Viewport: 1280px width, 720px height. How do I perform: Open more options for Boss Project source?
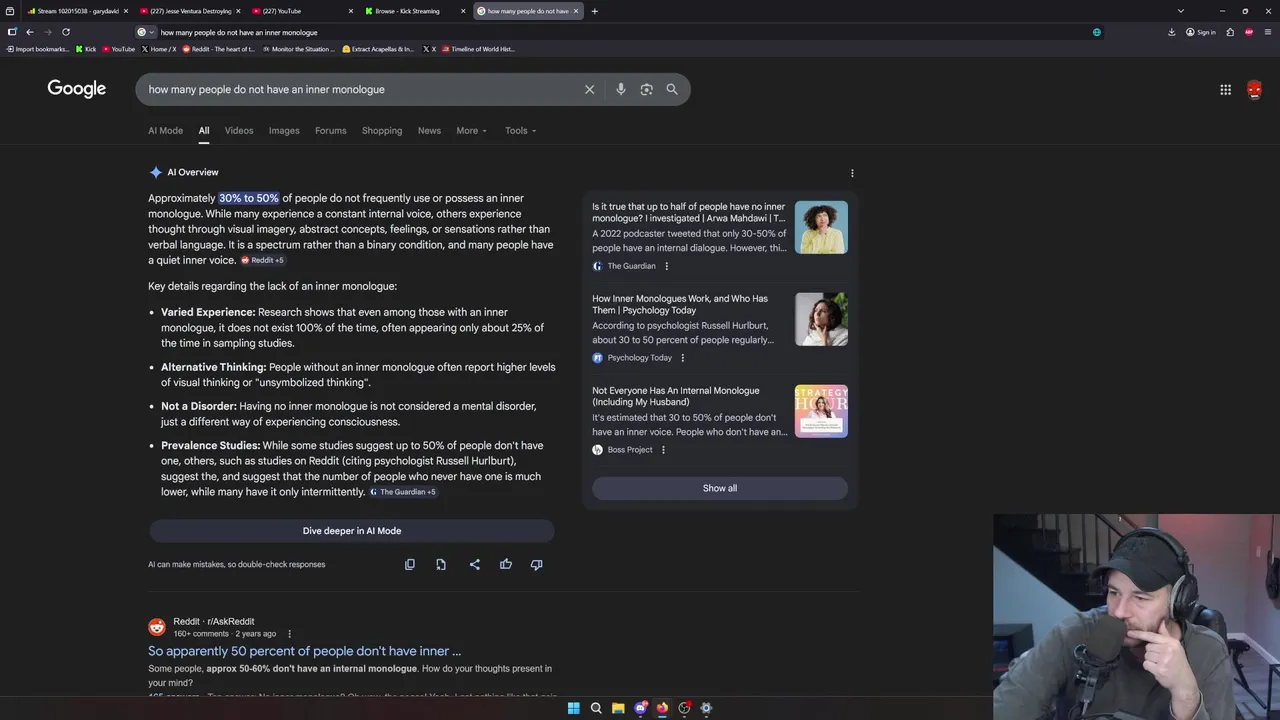[662, 450]
